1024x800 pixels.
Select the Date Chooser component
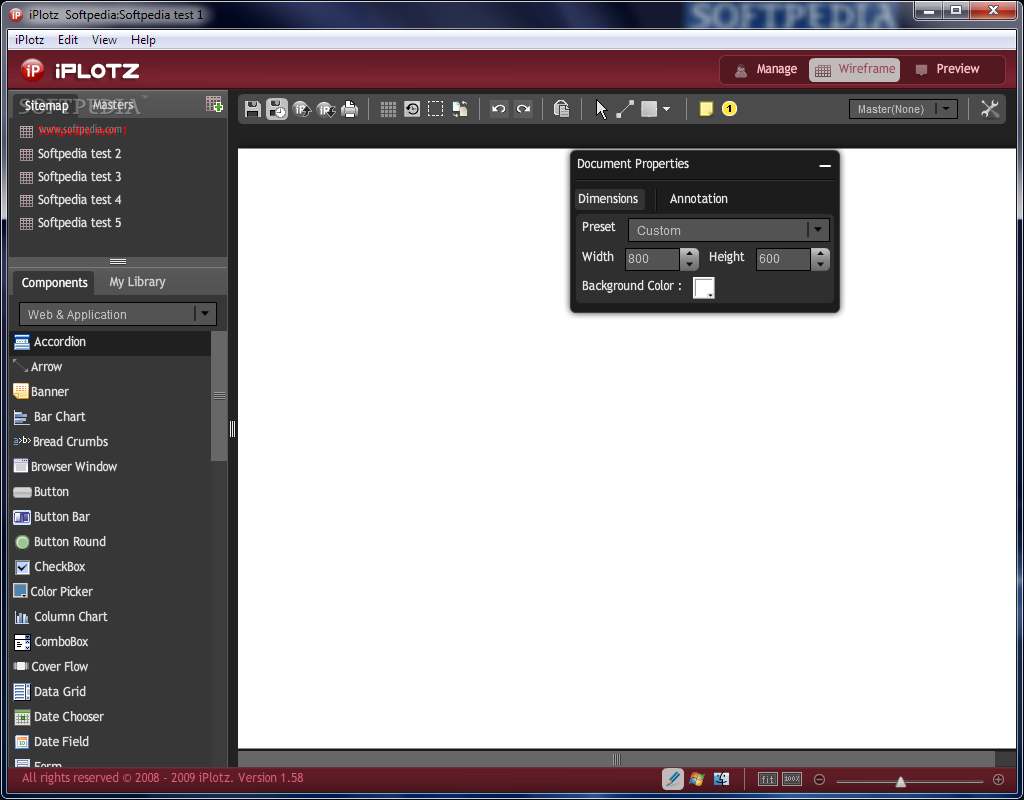coord(110,717)
